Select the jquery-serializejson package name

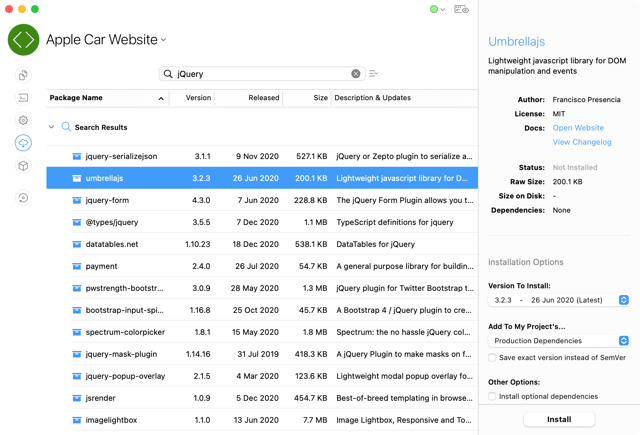[x=121, y=156]
